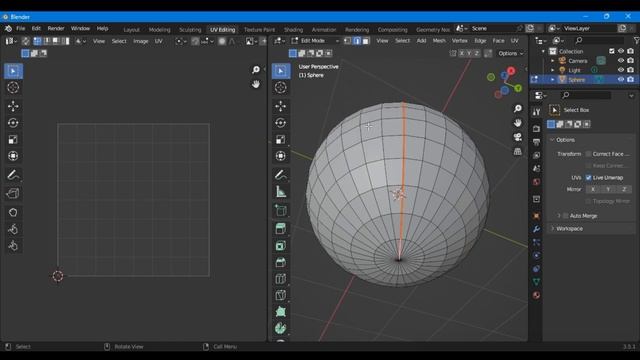The width and height of the screenshot is (640, 360).
Task: Click the Properties editor search field
Action: tap(587, 95)
